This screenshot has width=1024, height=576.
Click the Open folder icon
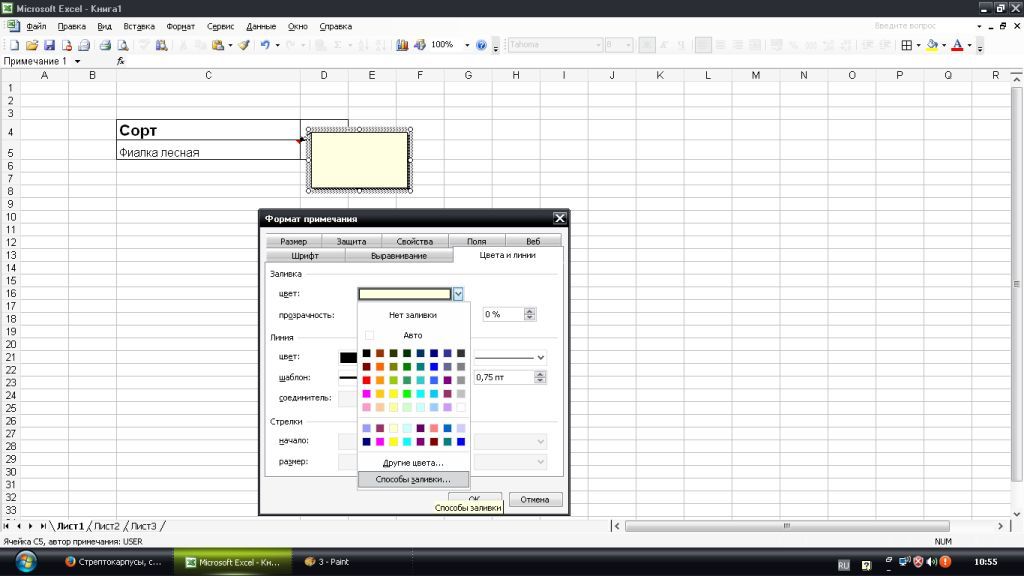[32, 45]
